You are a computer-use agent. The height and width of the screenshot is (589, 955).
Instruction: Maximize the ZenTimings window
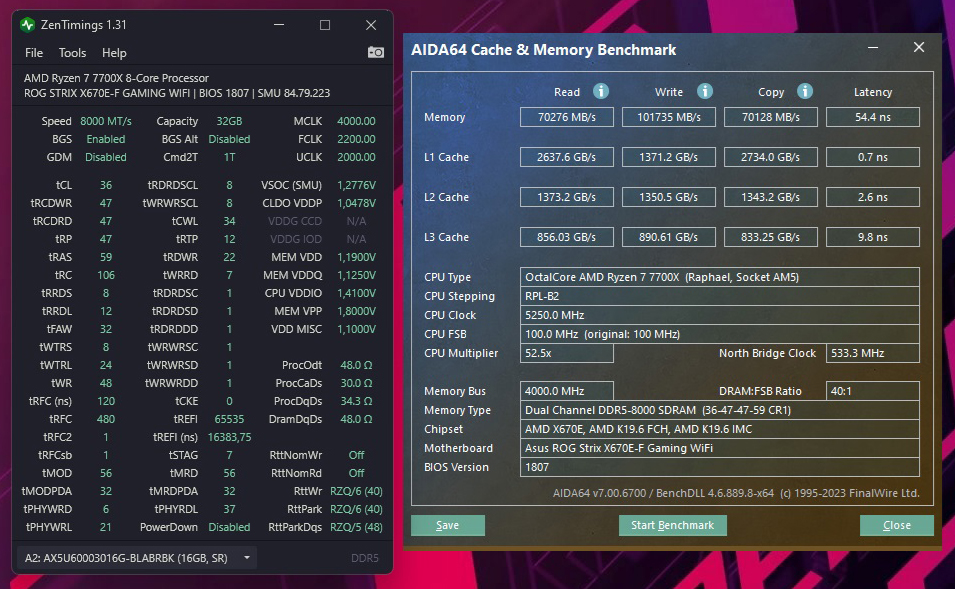325,25
